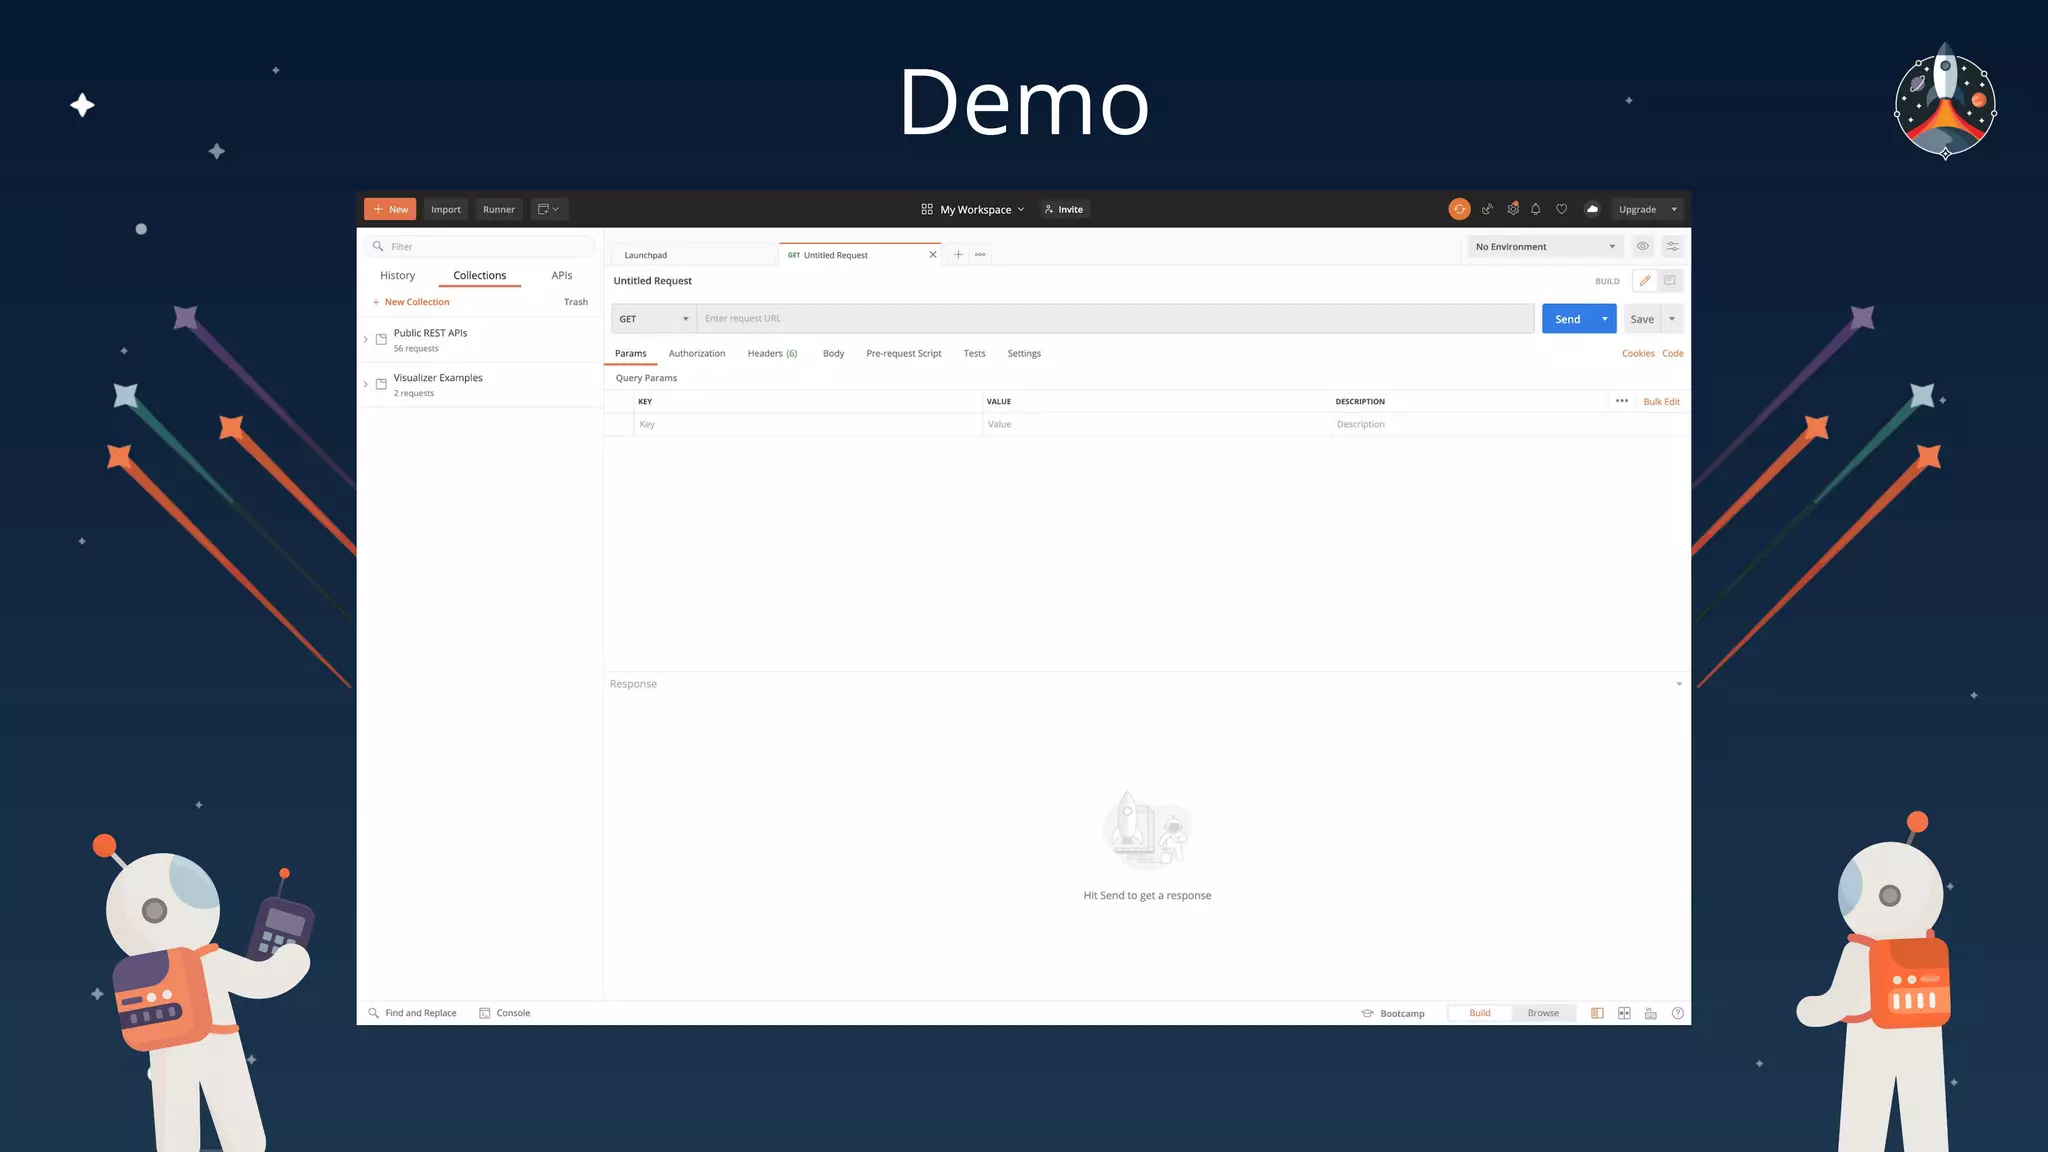Switch to Build mode in status bar
This screenshot has width=2048, height=1152.
(x=1480, y=1013)
